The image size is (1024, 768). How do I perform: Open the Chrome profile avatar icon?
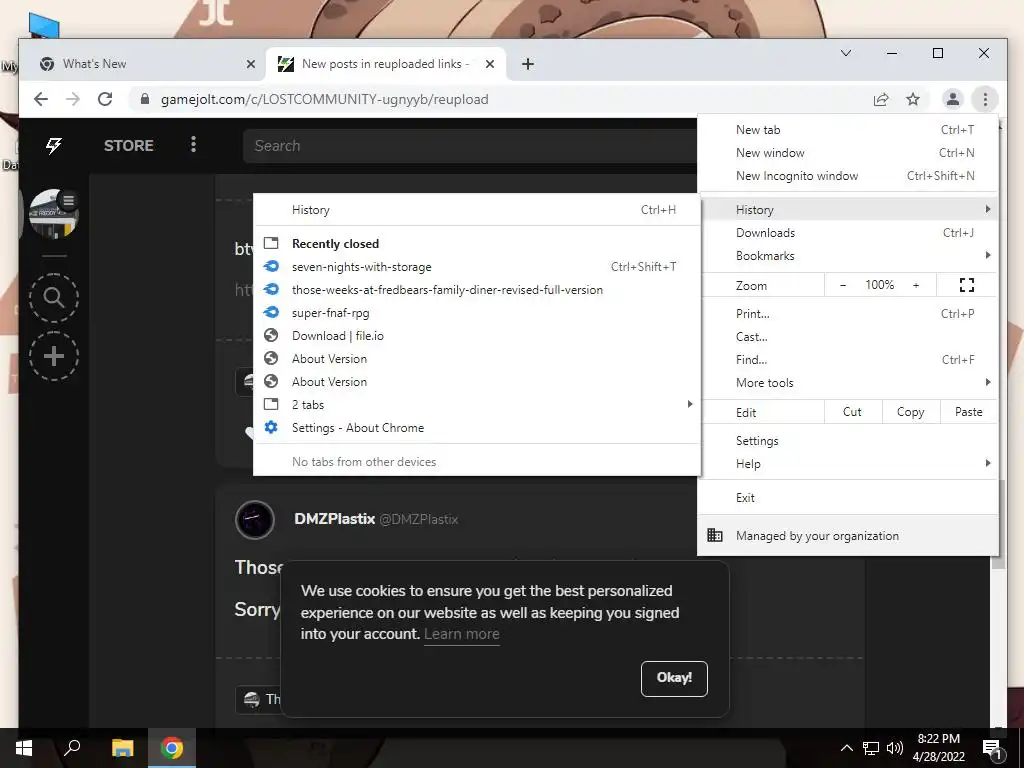point(953,99)
